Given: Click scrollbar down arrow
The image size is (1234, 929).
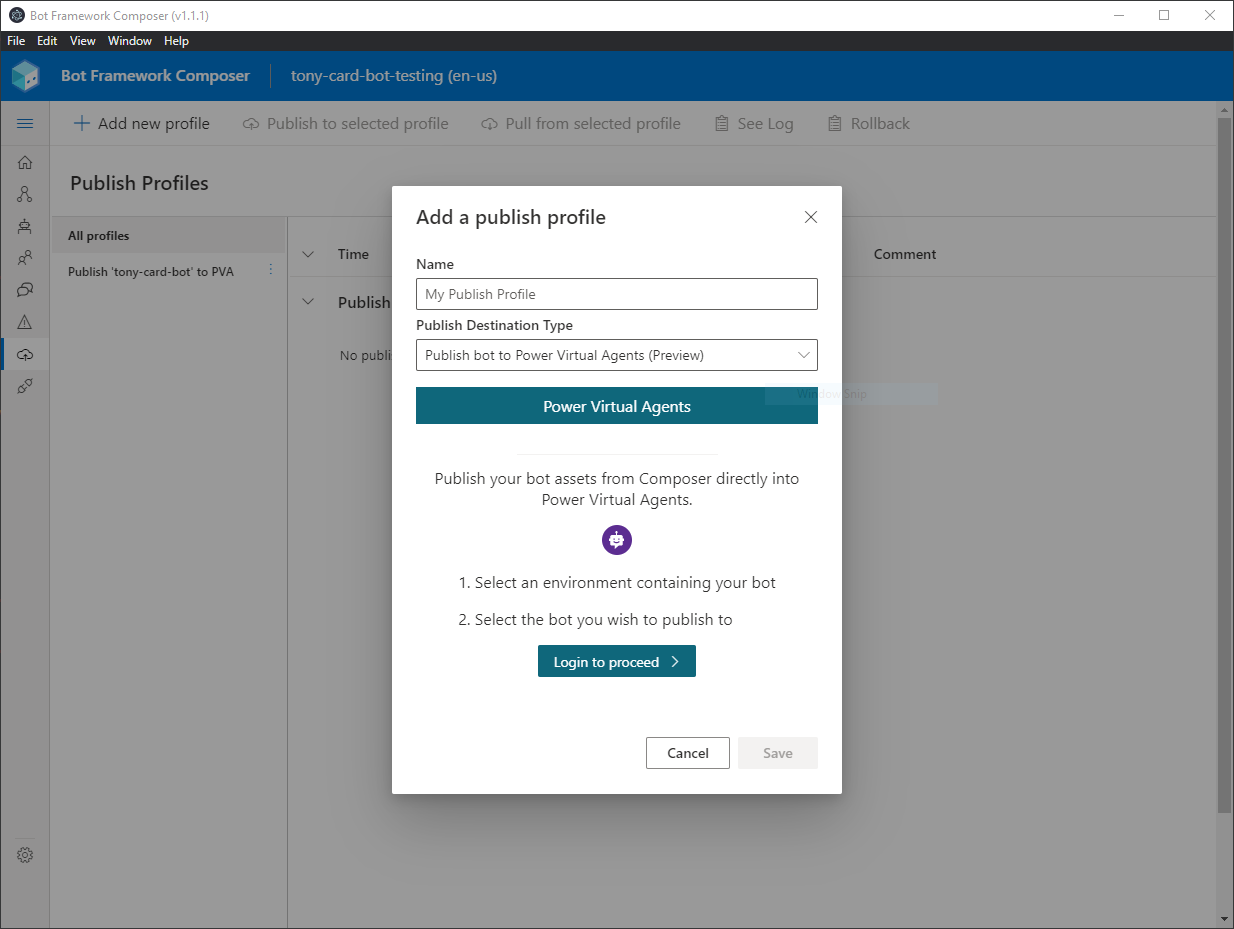Looking at the screenshot, I should point(1225,919).
